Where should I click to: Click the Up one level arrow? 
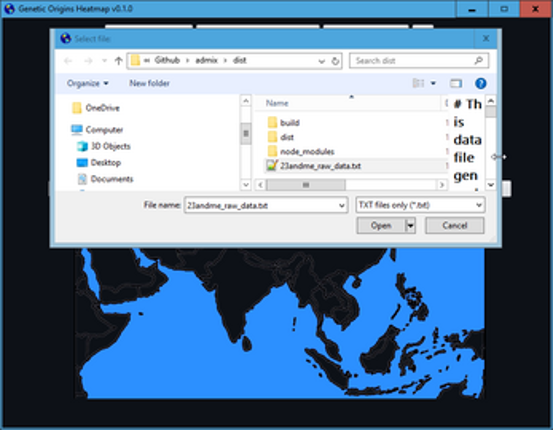coord(118,61)
